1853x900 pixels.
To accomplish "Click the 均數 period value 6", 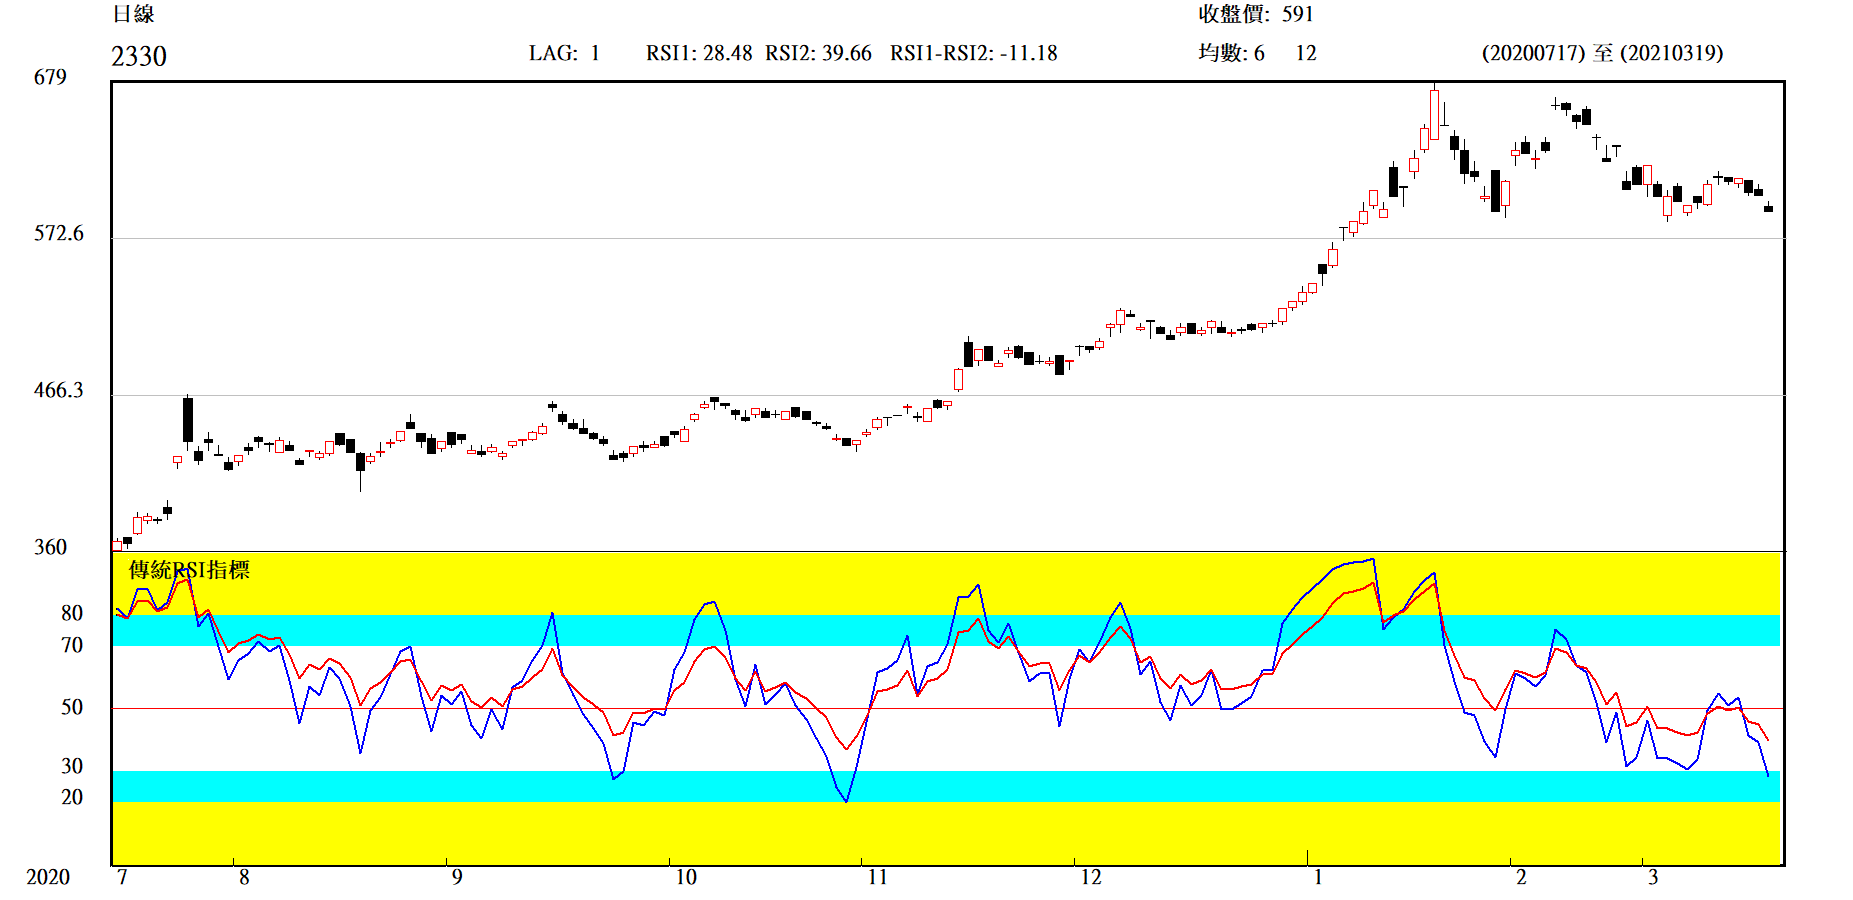I will (x=1259, y=53).
